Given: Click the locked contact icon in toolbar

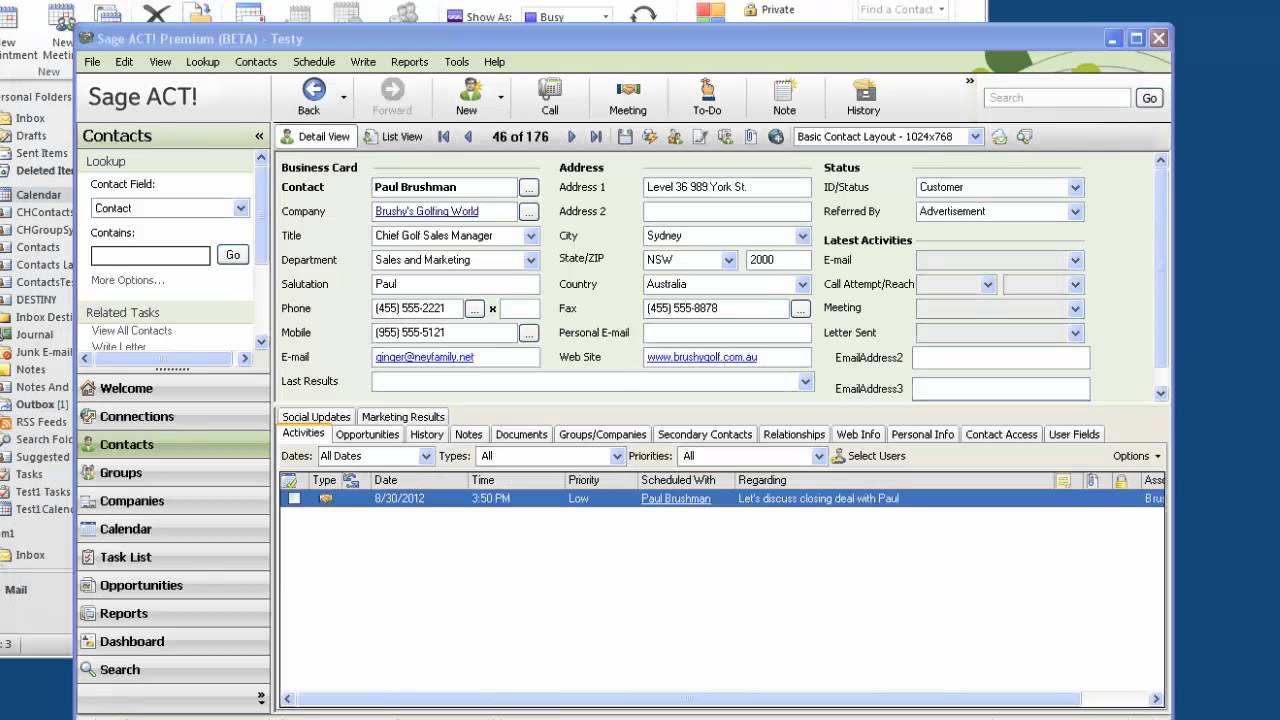Looking at the screenshot, I should (675, 137).
